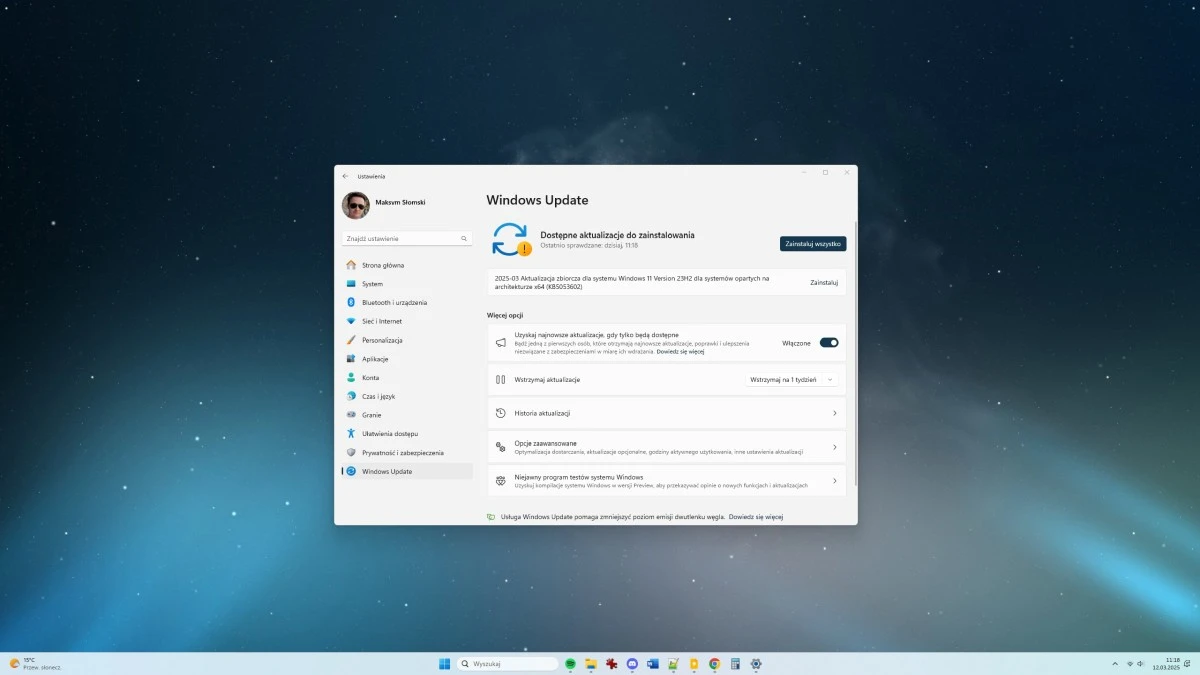Image resolution: width=1200 pixels, height=675 pixels.
Task: Expand Niejawny program testów systemu Windows
Action: point(666,480)
